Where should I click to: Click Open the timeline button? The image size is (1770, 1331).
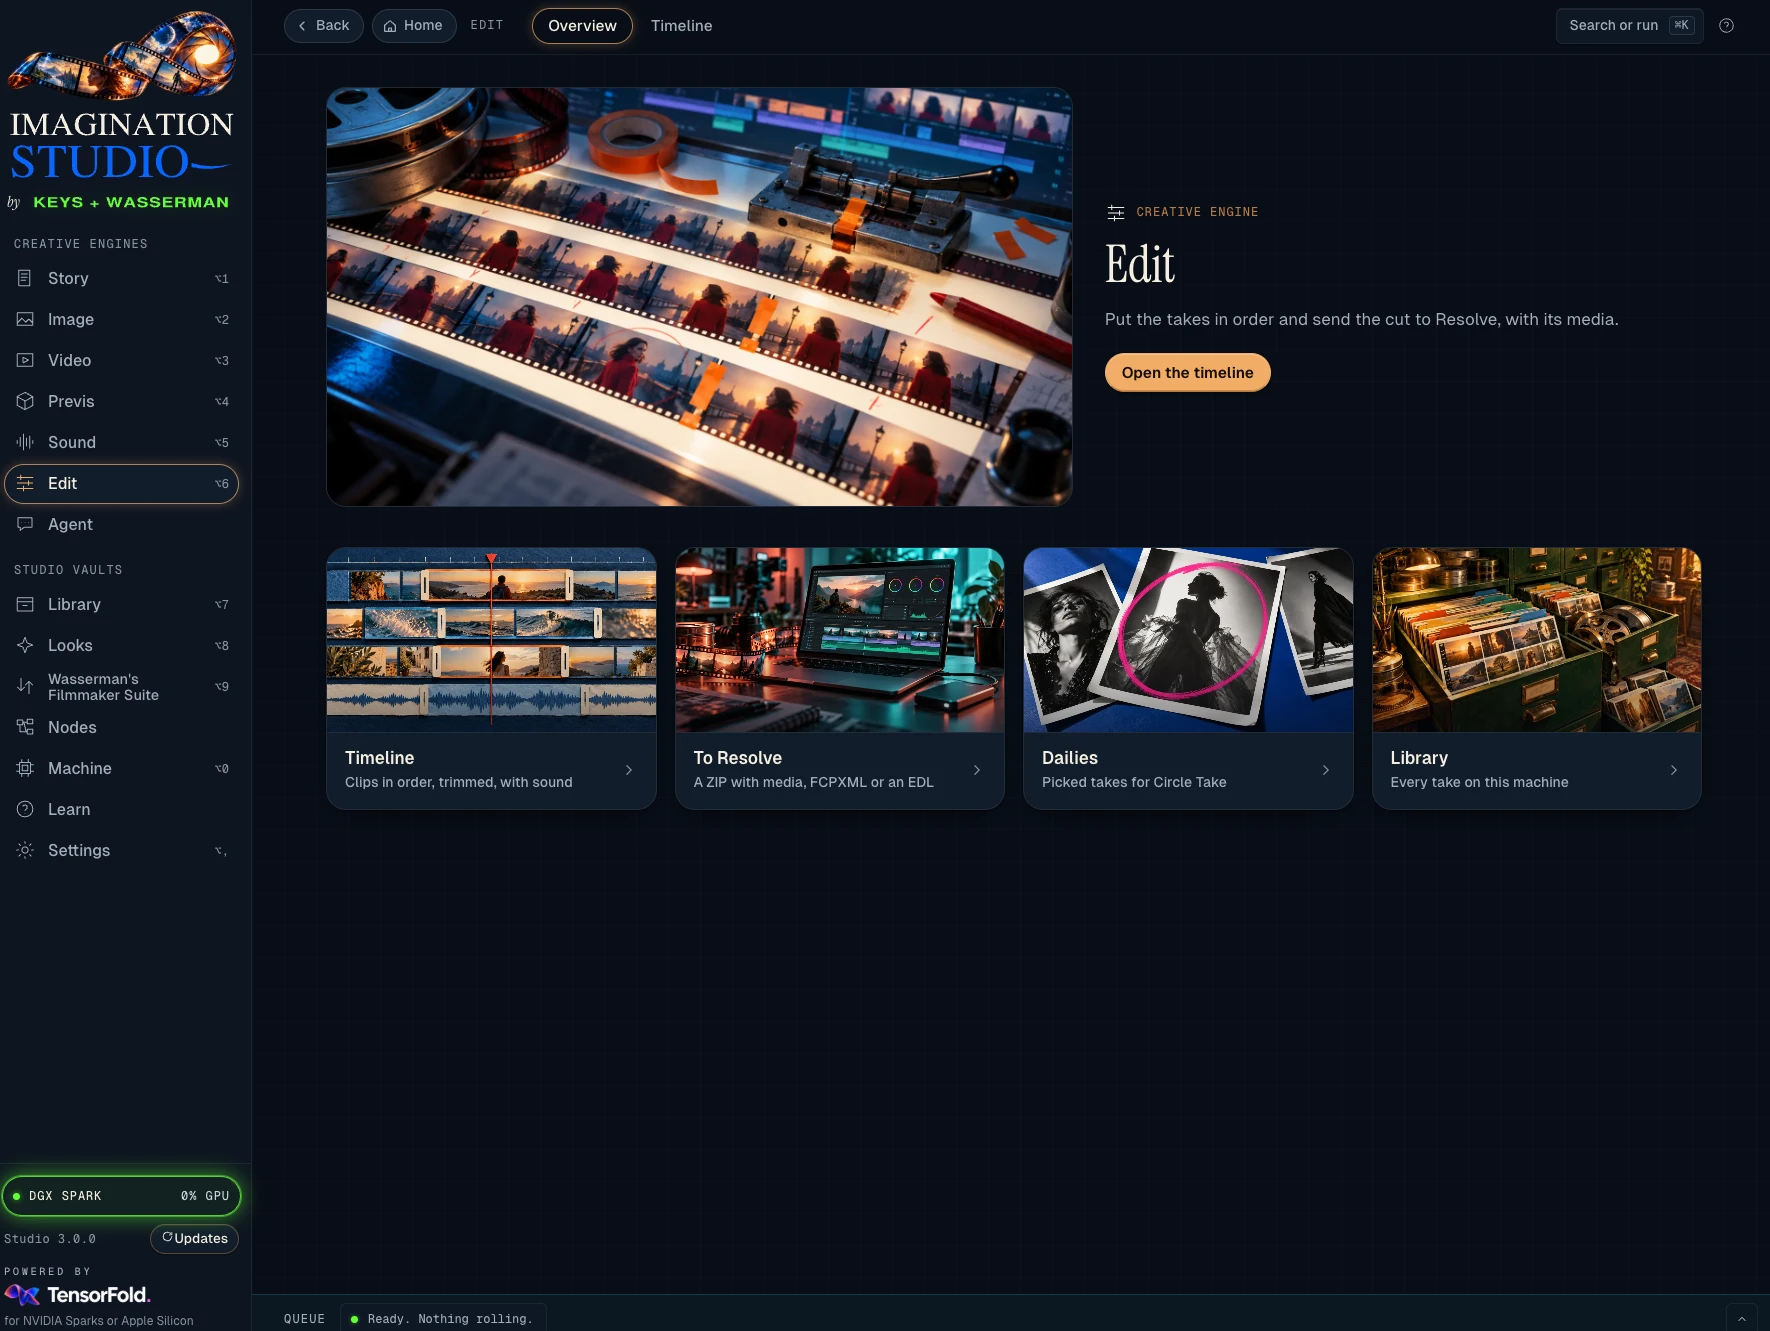pos(1187,372)
